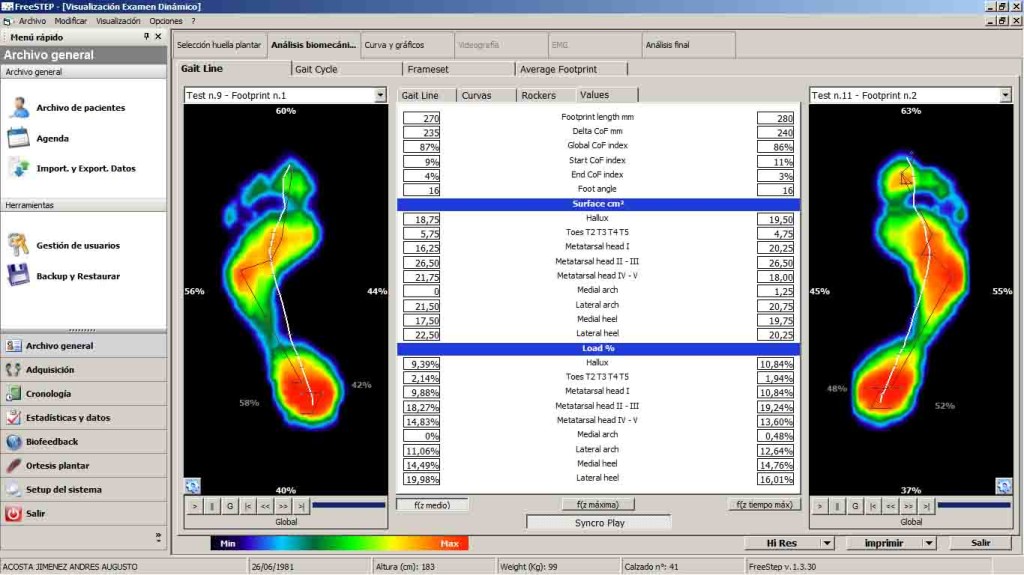The image size is (1024, 575).
Task: Open the Opciones menu
Action: tap(166, 21)
